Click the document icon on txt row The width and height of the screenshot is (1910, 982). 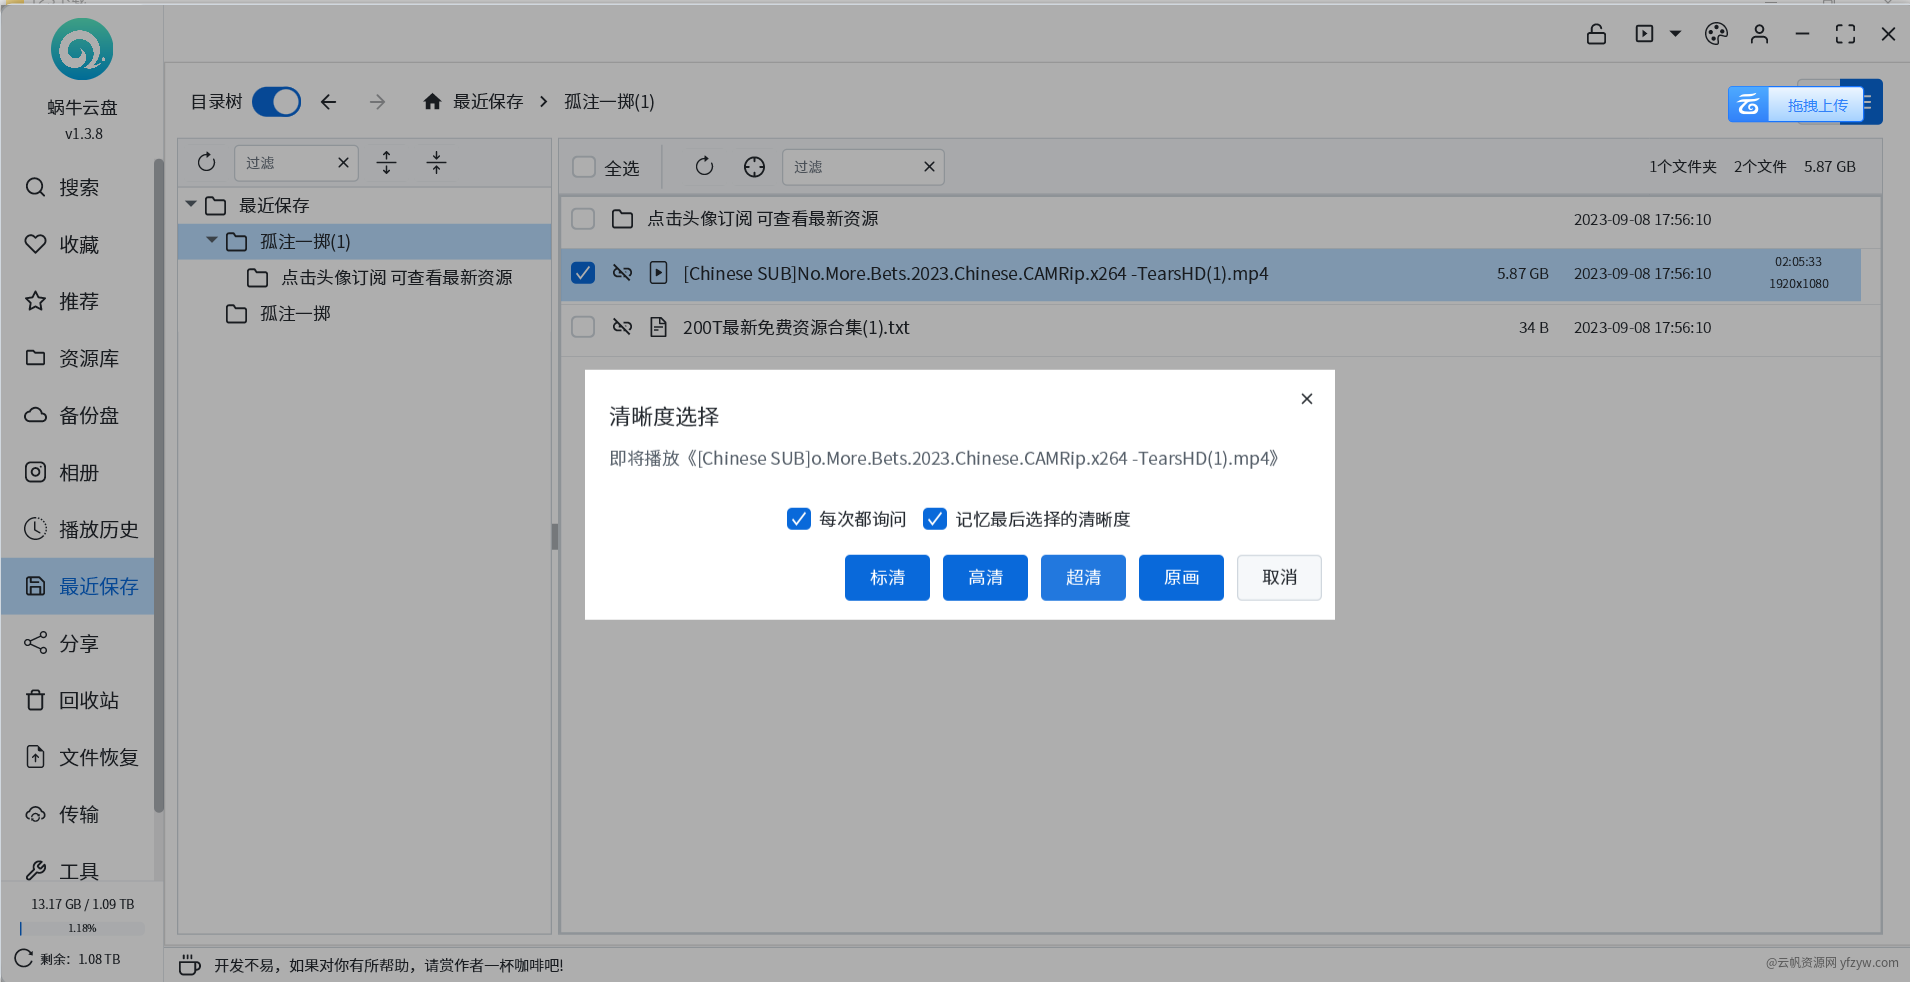658,327
